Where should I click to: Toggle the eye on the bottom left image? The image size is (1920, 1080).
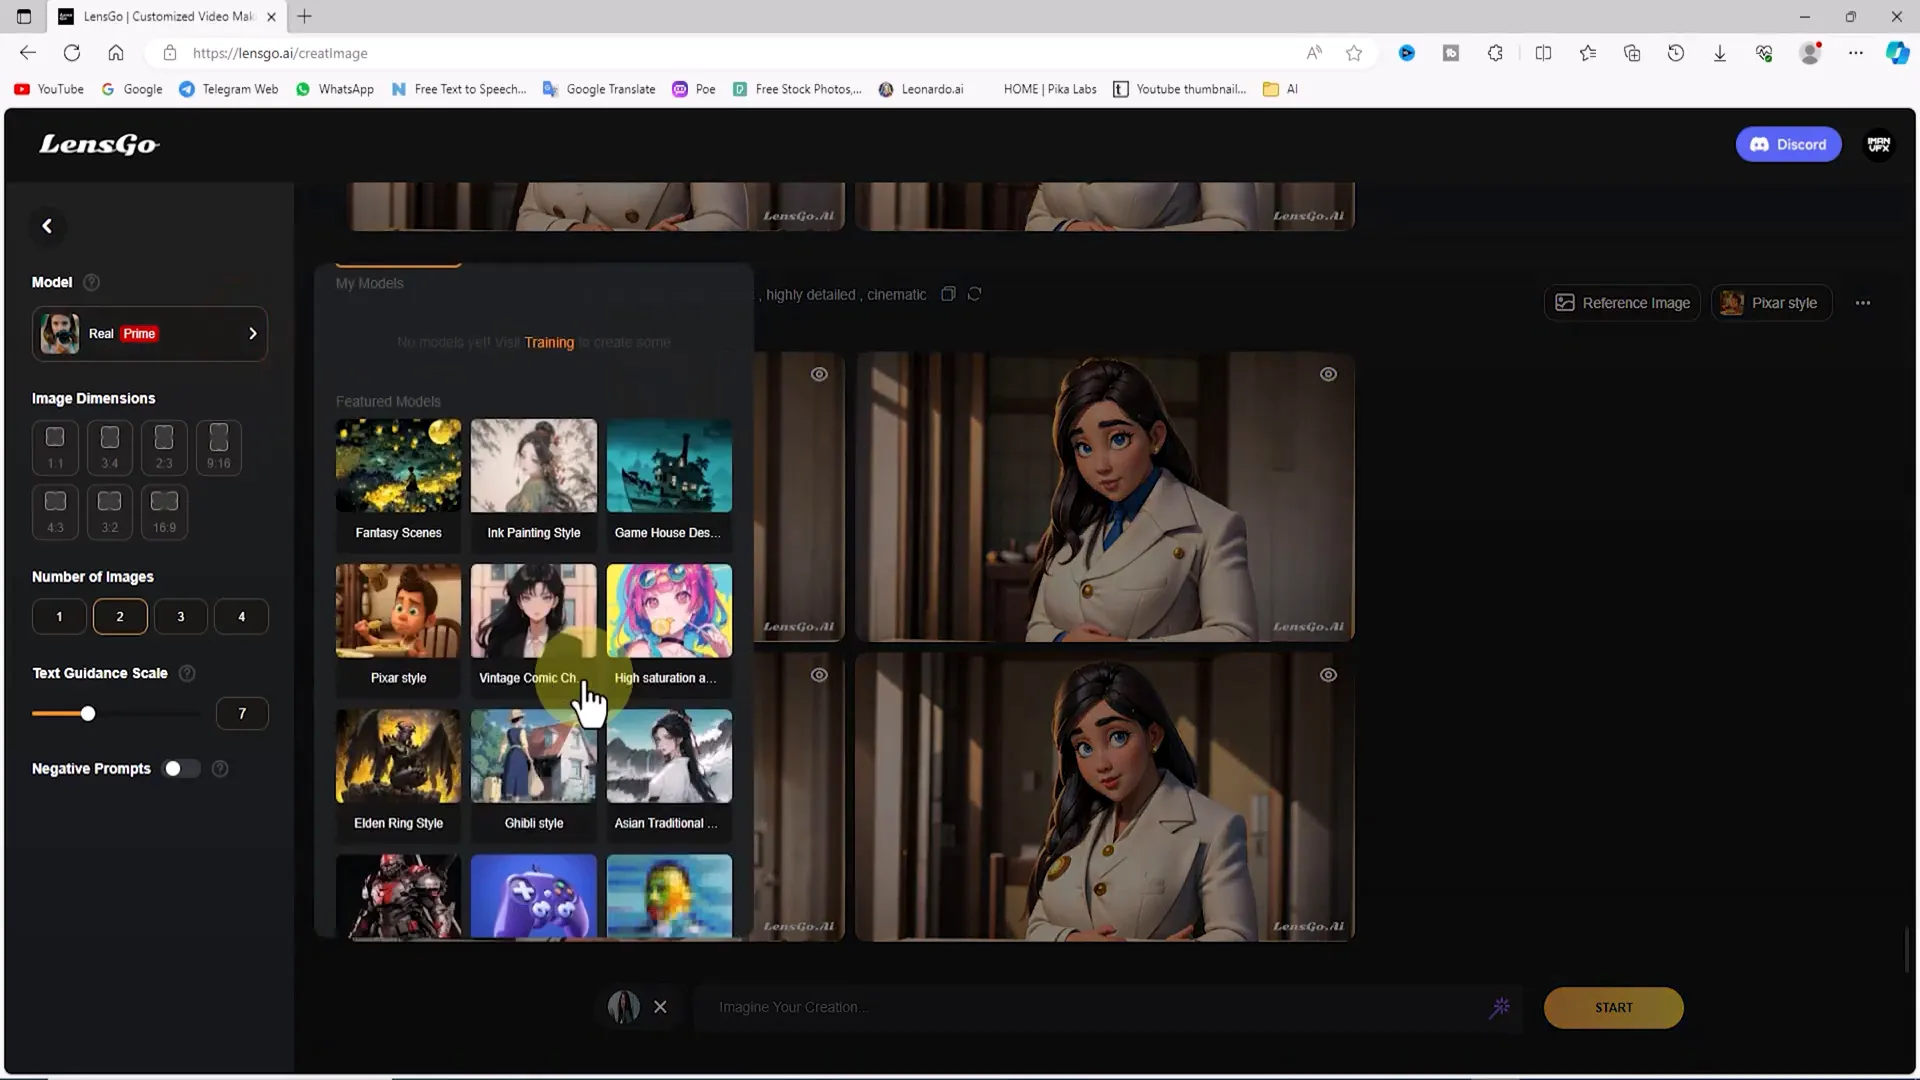pos(819,675)
